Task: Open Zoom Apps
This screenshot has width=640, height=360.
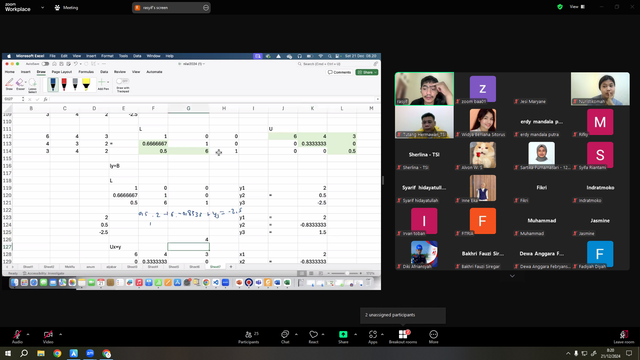Action: [x=373, y=337]
